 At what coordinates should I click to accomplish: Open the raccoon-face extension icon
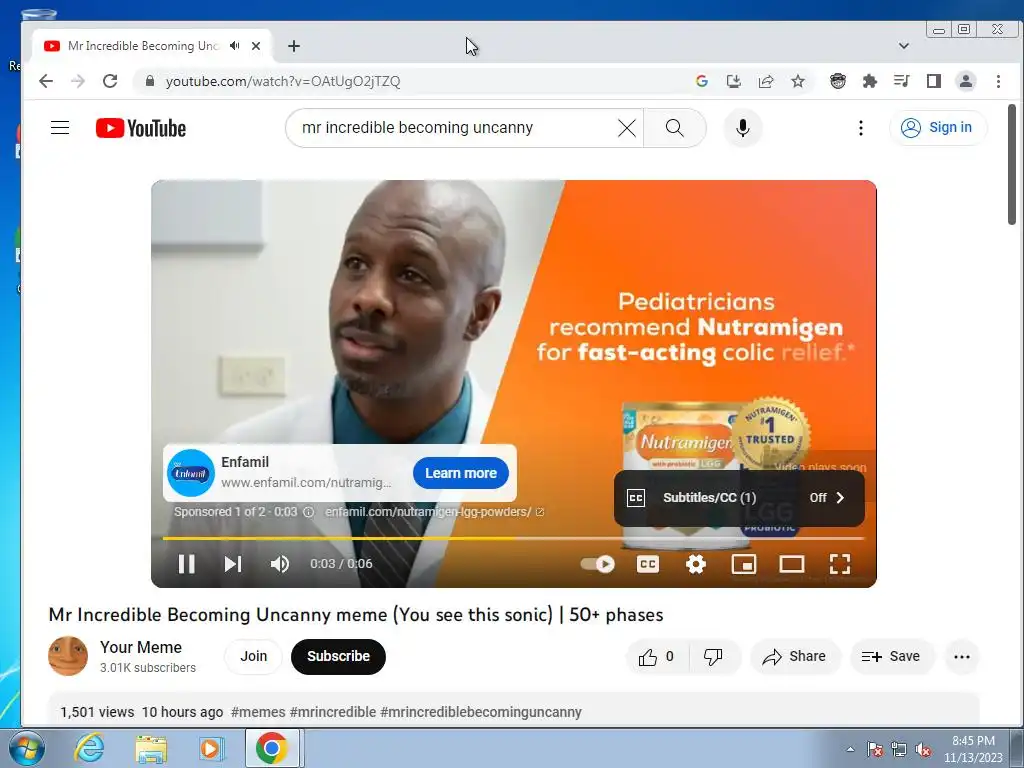click(x=838, y=81)
